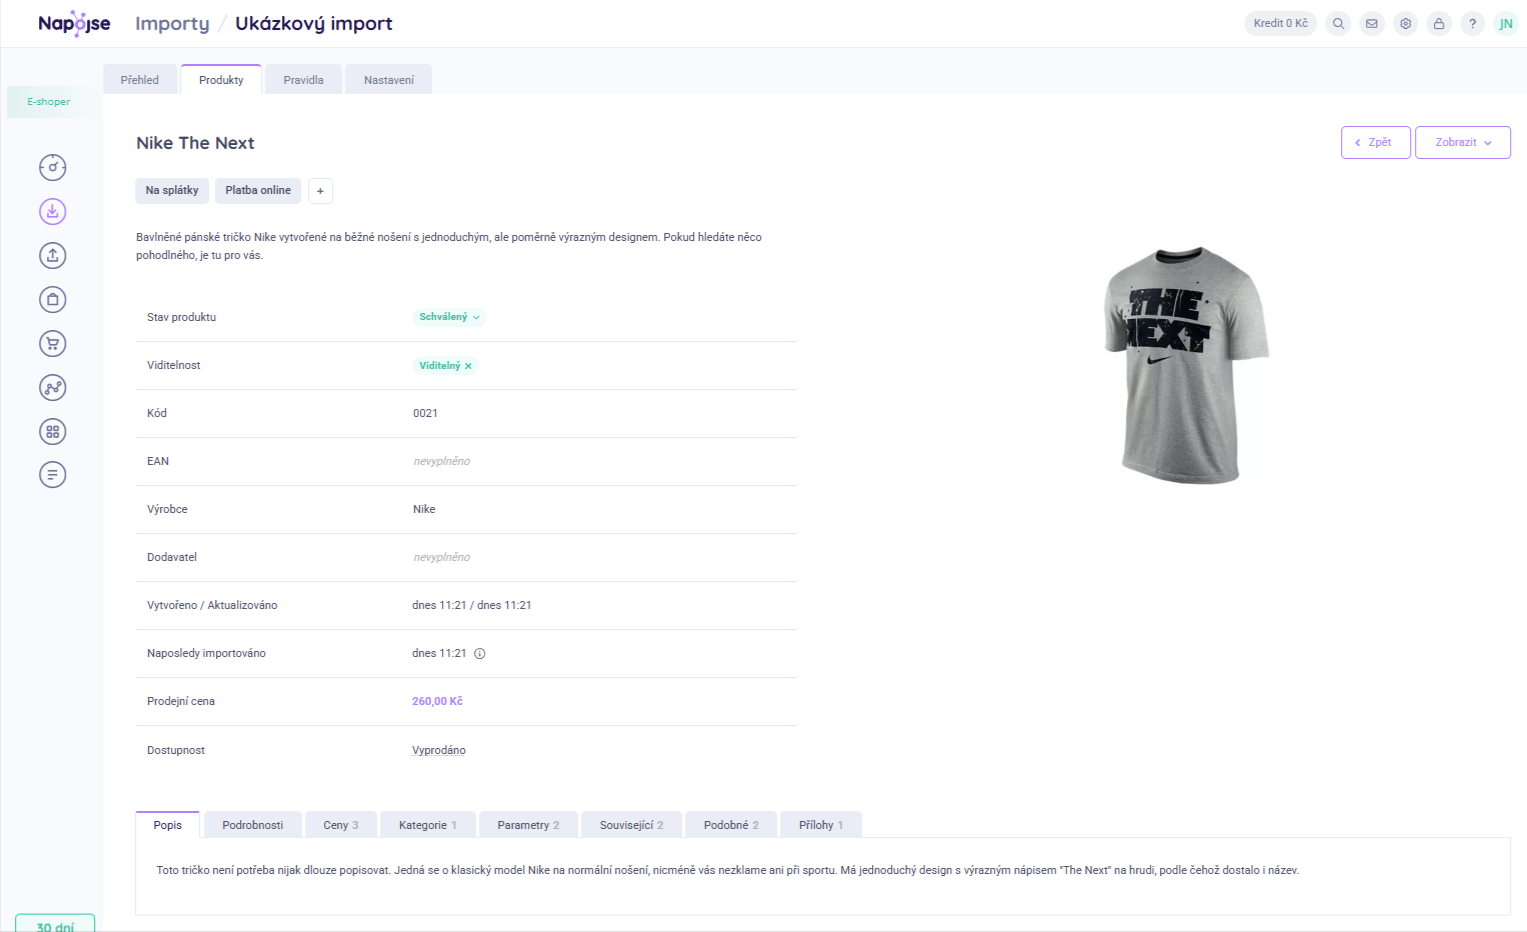Click the shopping cart icon in sidebar

coord(52,343)
